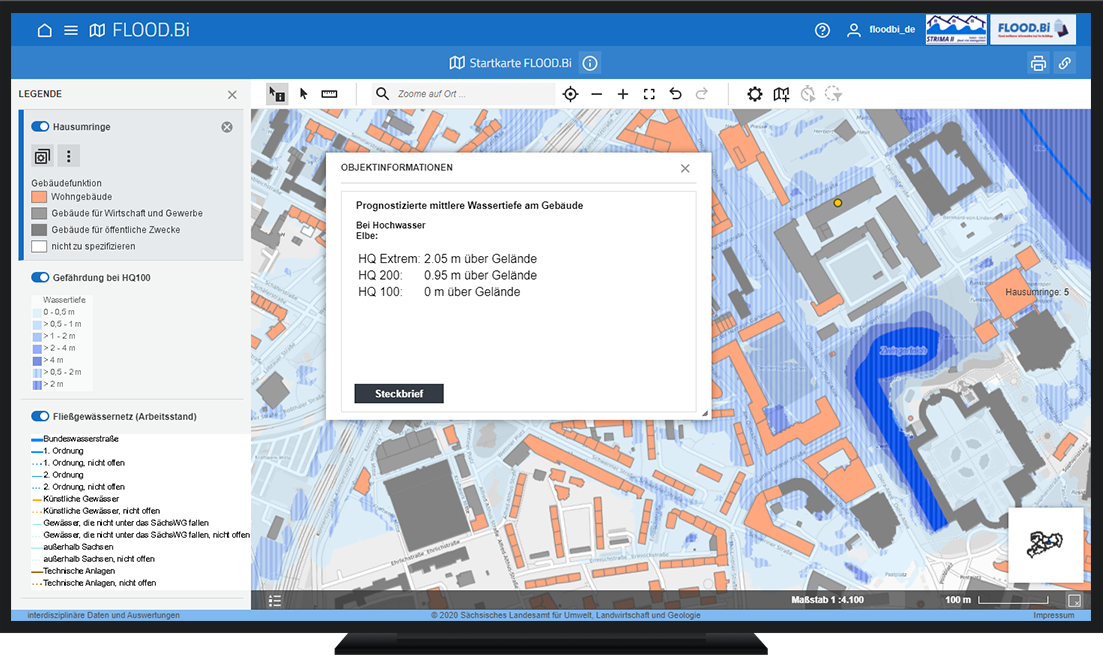Image resolution: width=1103 pixels, height=655 pixels.
Task: Click the add map icon in toolbar
Action: pos(781,94)
